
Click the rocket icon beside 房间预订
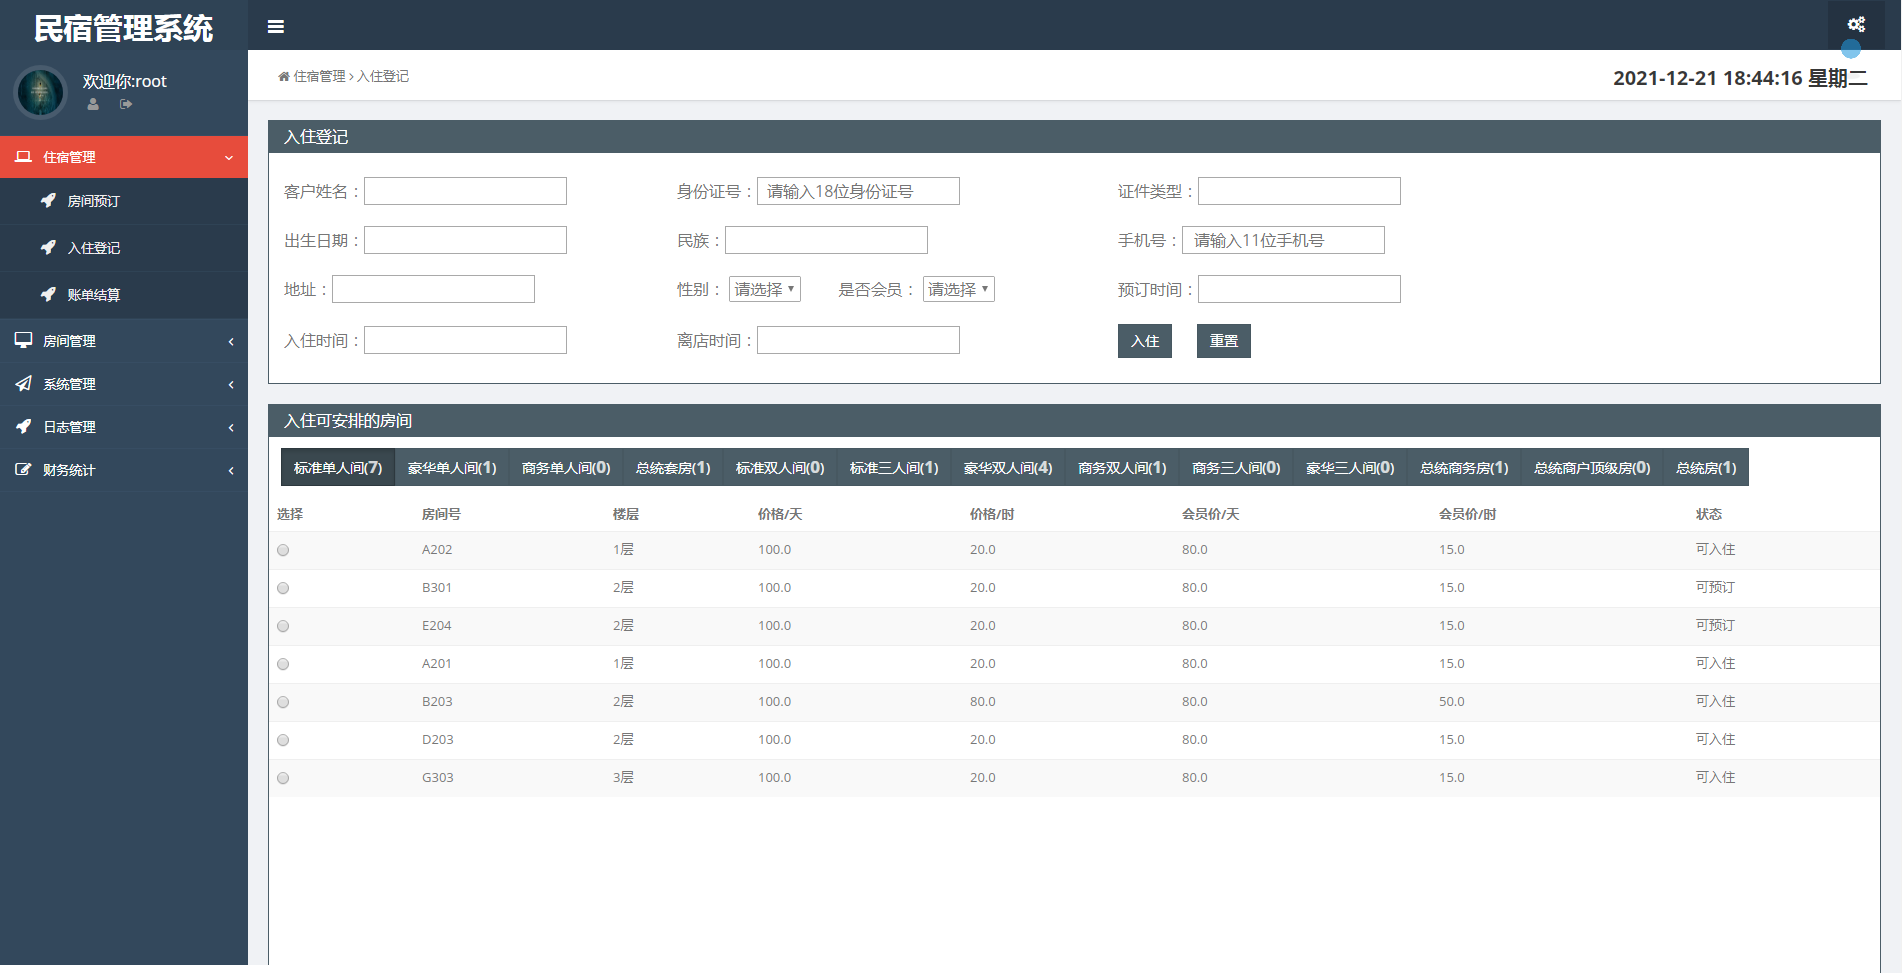48,200
